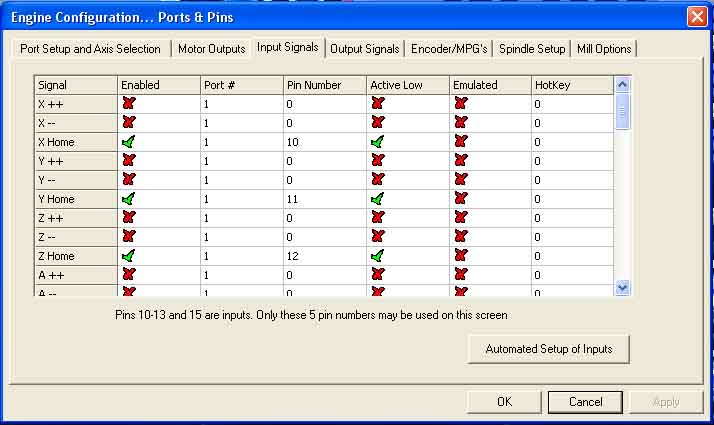The image size is (714, 425).
Task: Click Port # cell for X Home
Action: (x=242, y=142)
